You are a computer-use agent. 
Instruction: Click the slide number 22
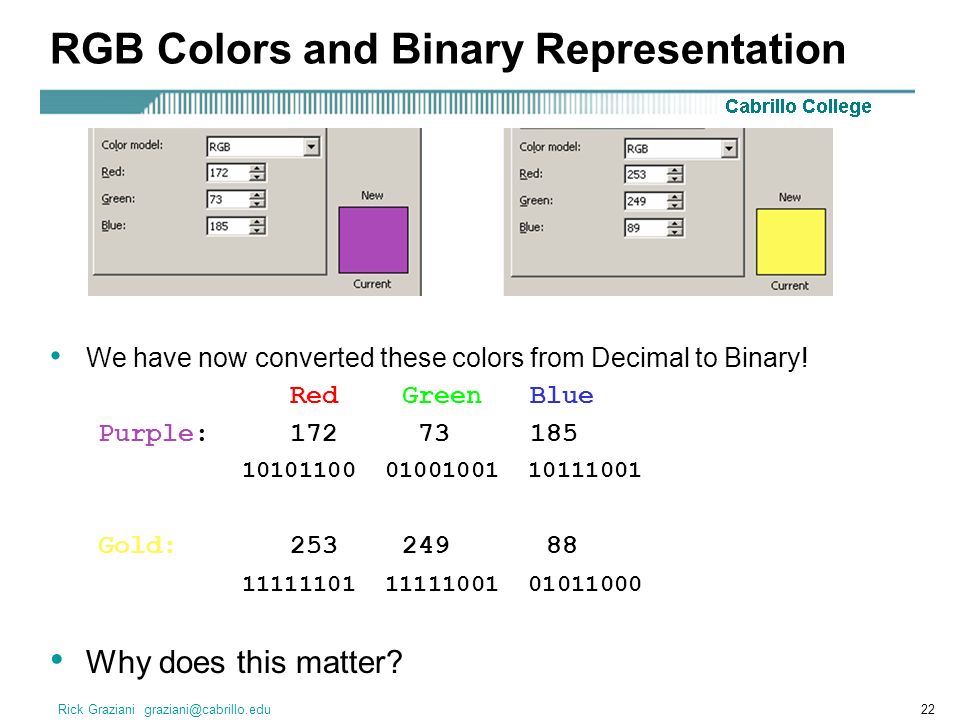(928, 709)
